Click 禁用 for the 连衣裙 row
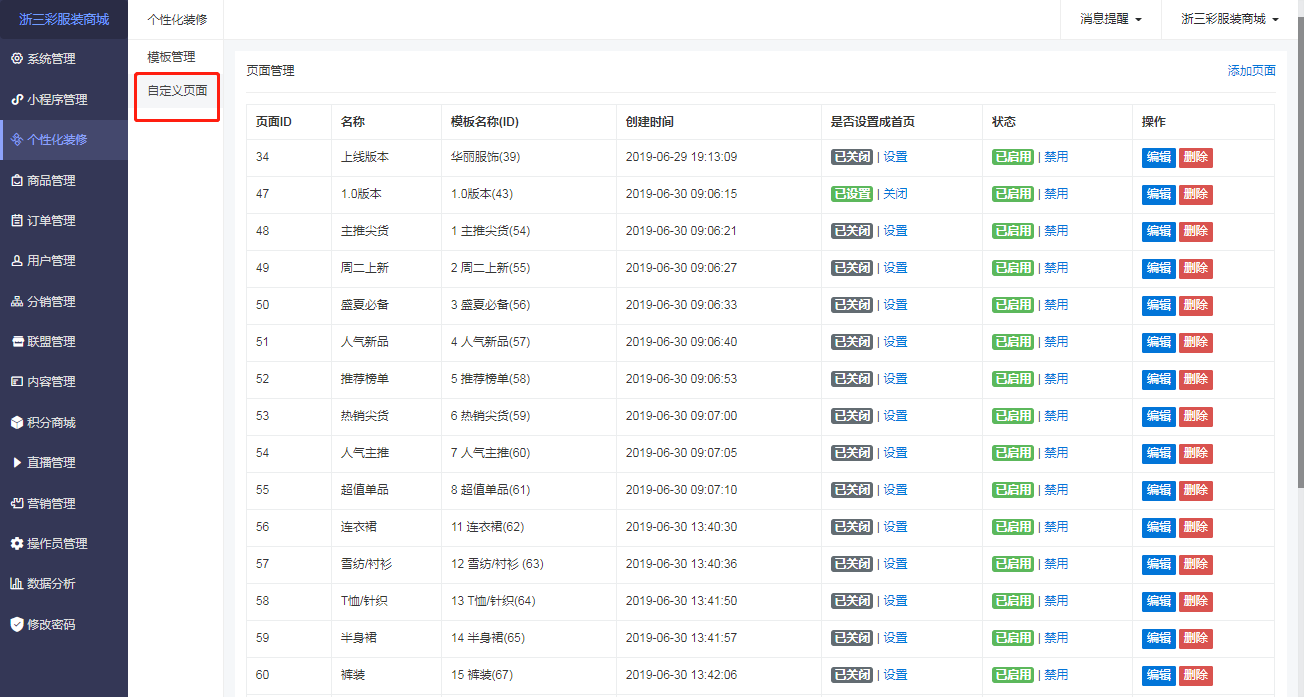Viewport: 1304px width, 697px height. (1056, 527)
